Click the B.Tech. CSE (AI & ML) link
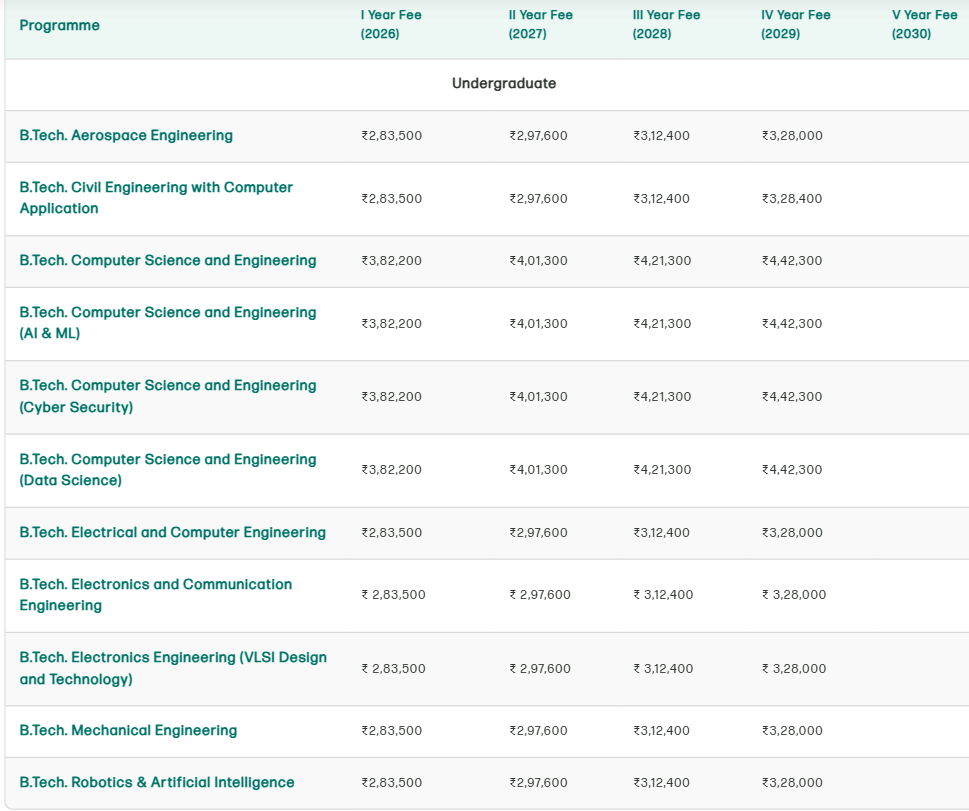This screenshot has height=811, width=969. [x=167, y=323]
